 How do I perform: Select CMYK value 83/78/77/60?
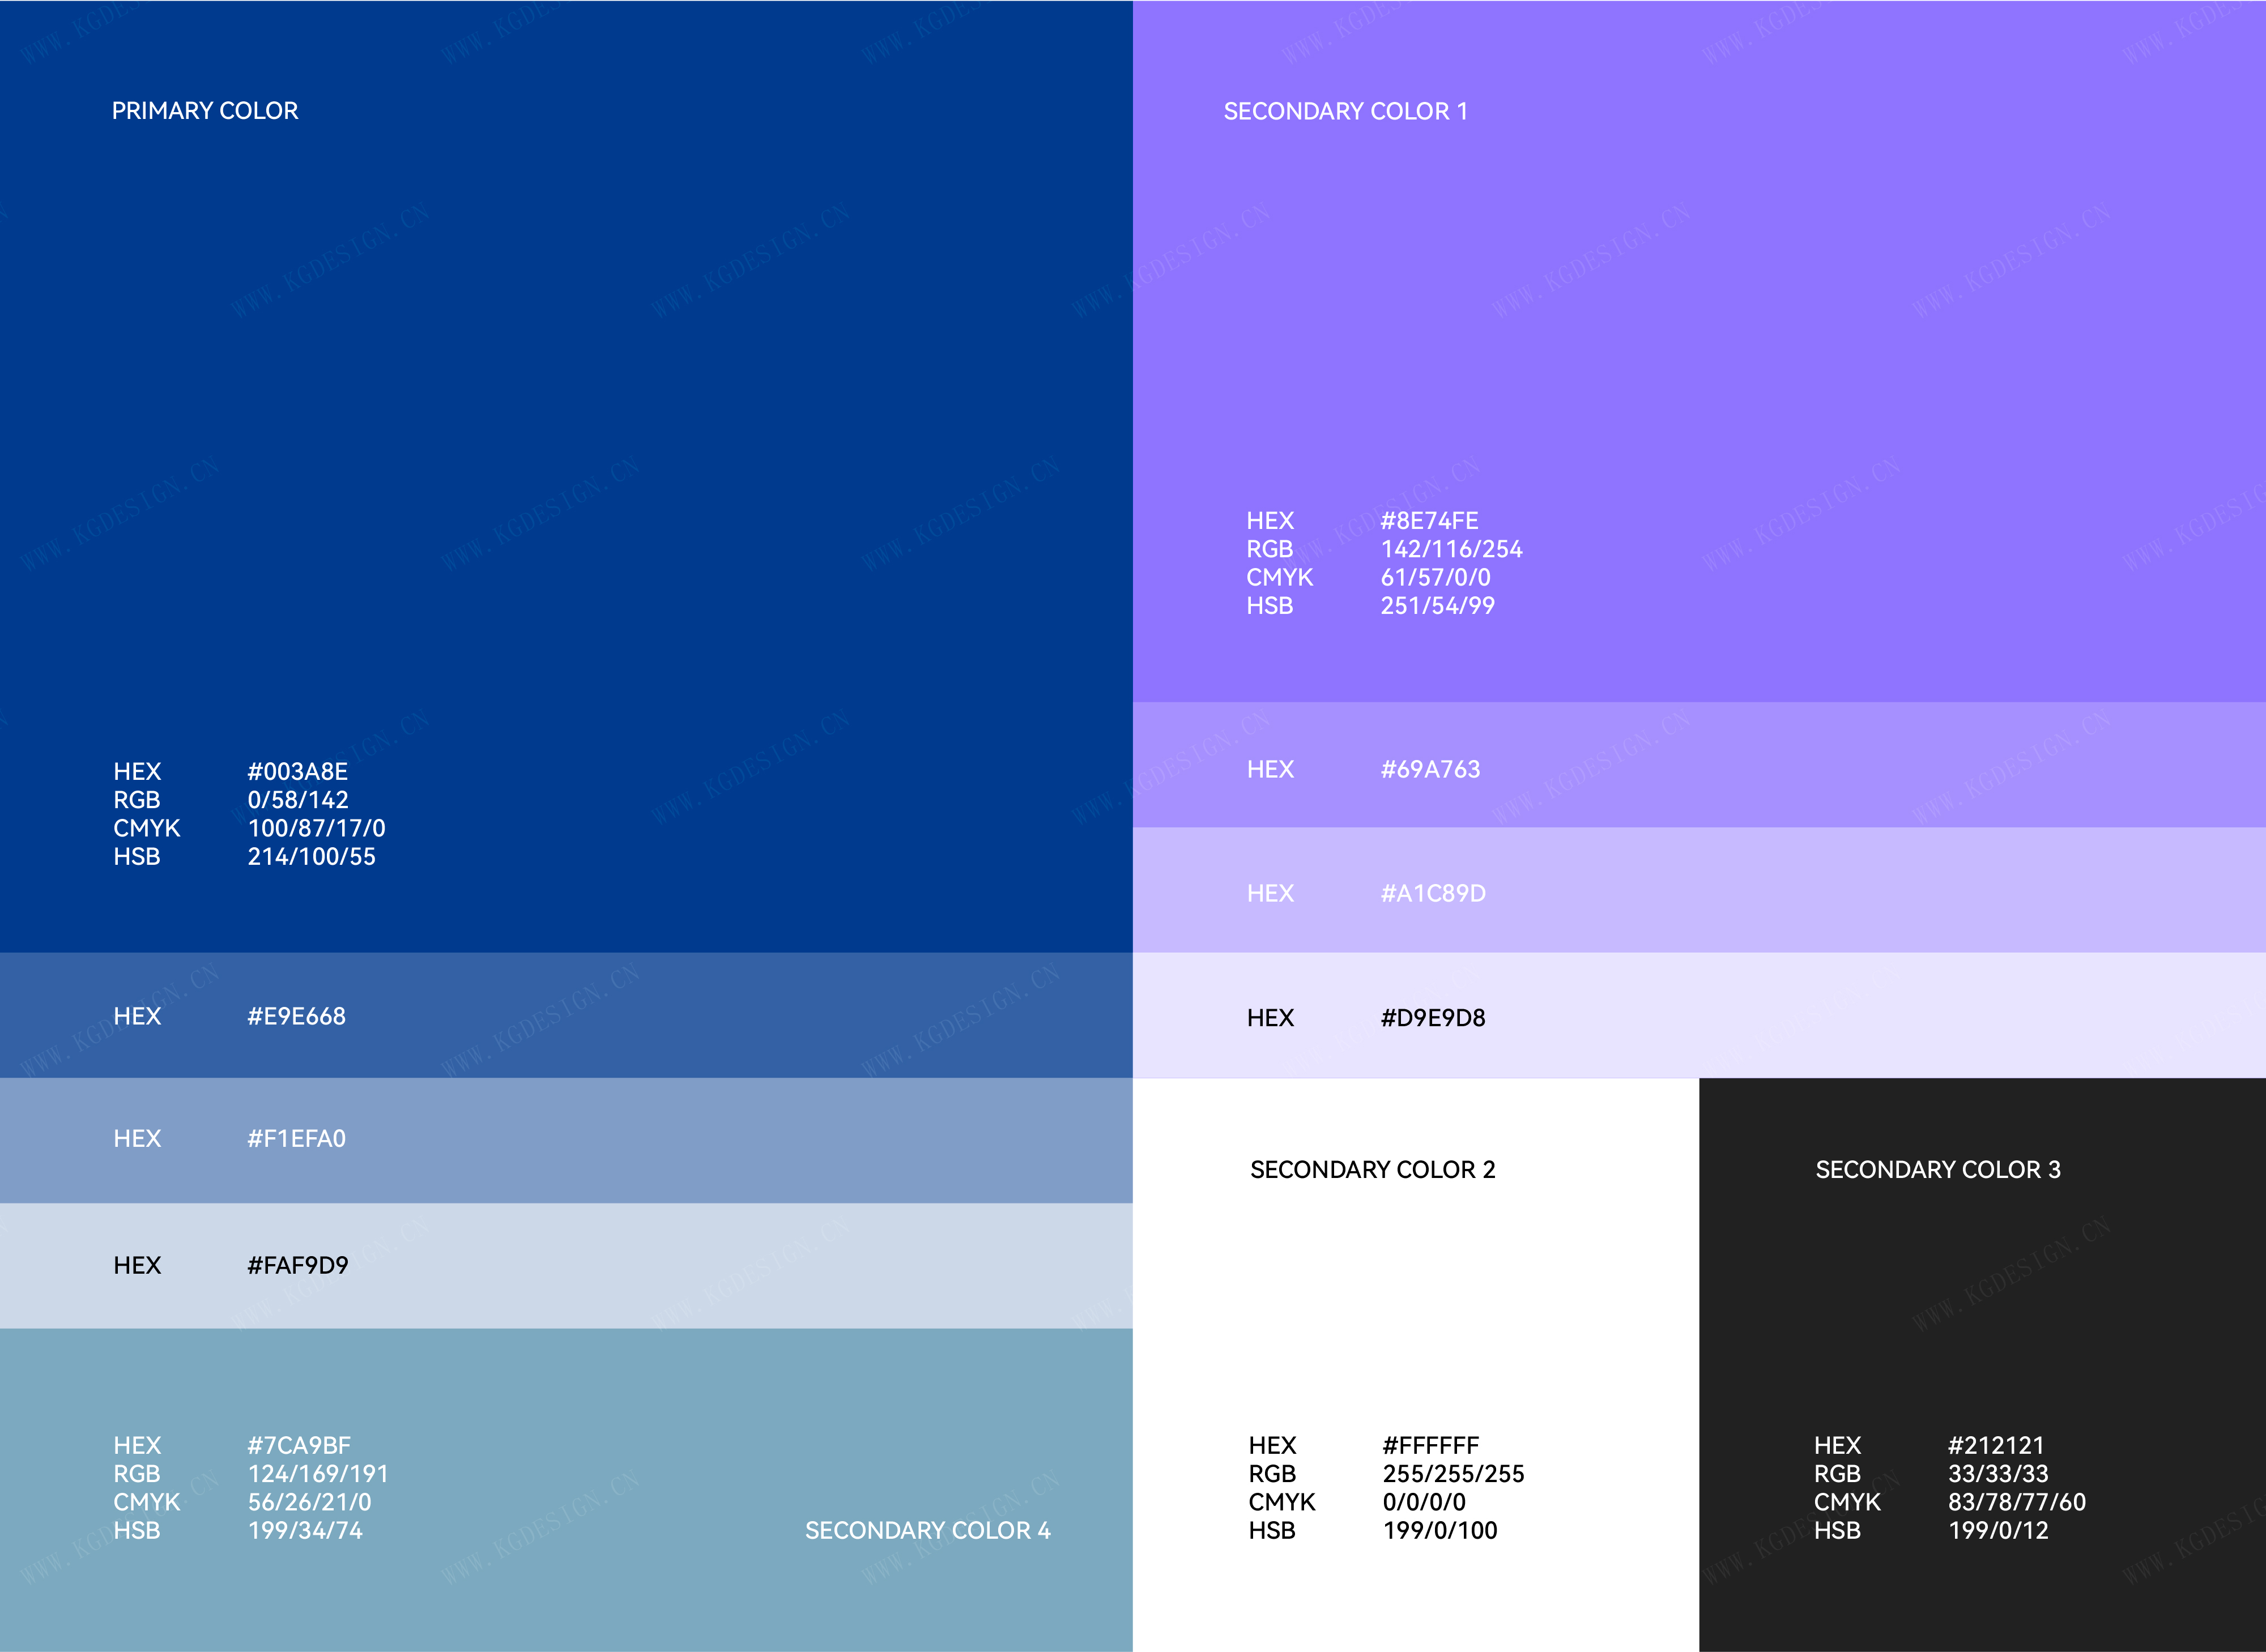[2017, 1502]
